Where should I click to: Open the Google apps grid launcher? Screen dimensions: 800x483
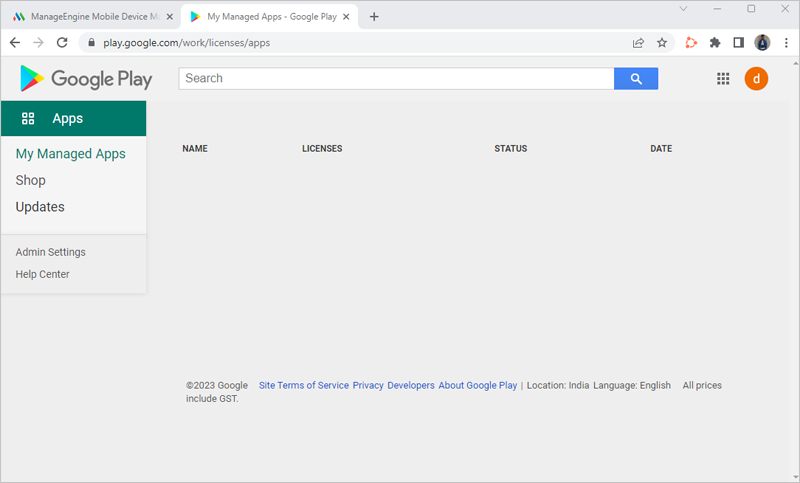(x=723, y=79)
